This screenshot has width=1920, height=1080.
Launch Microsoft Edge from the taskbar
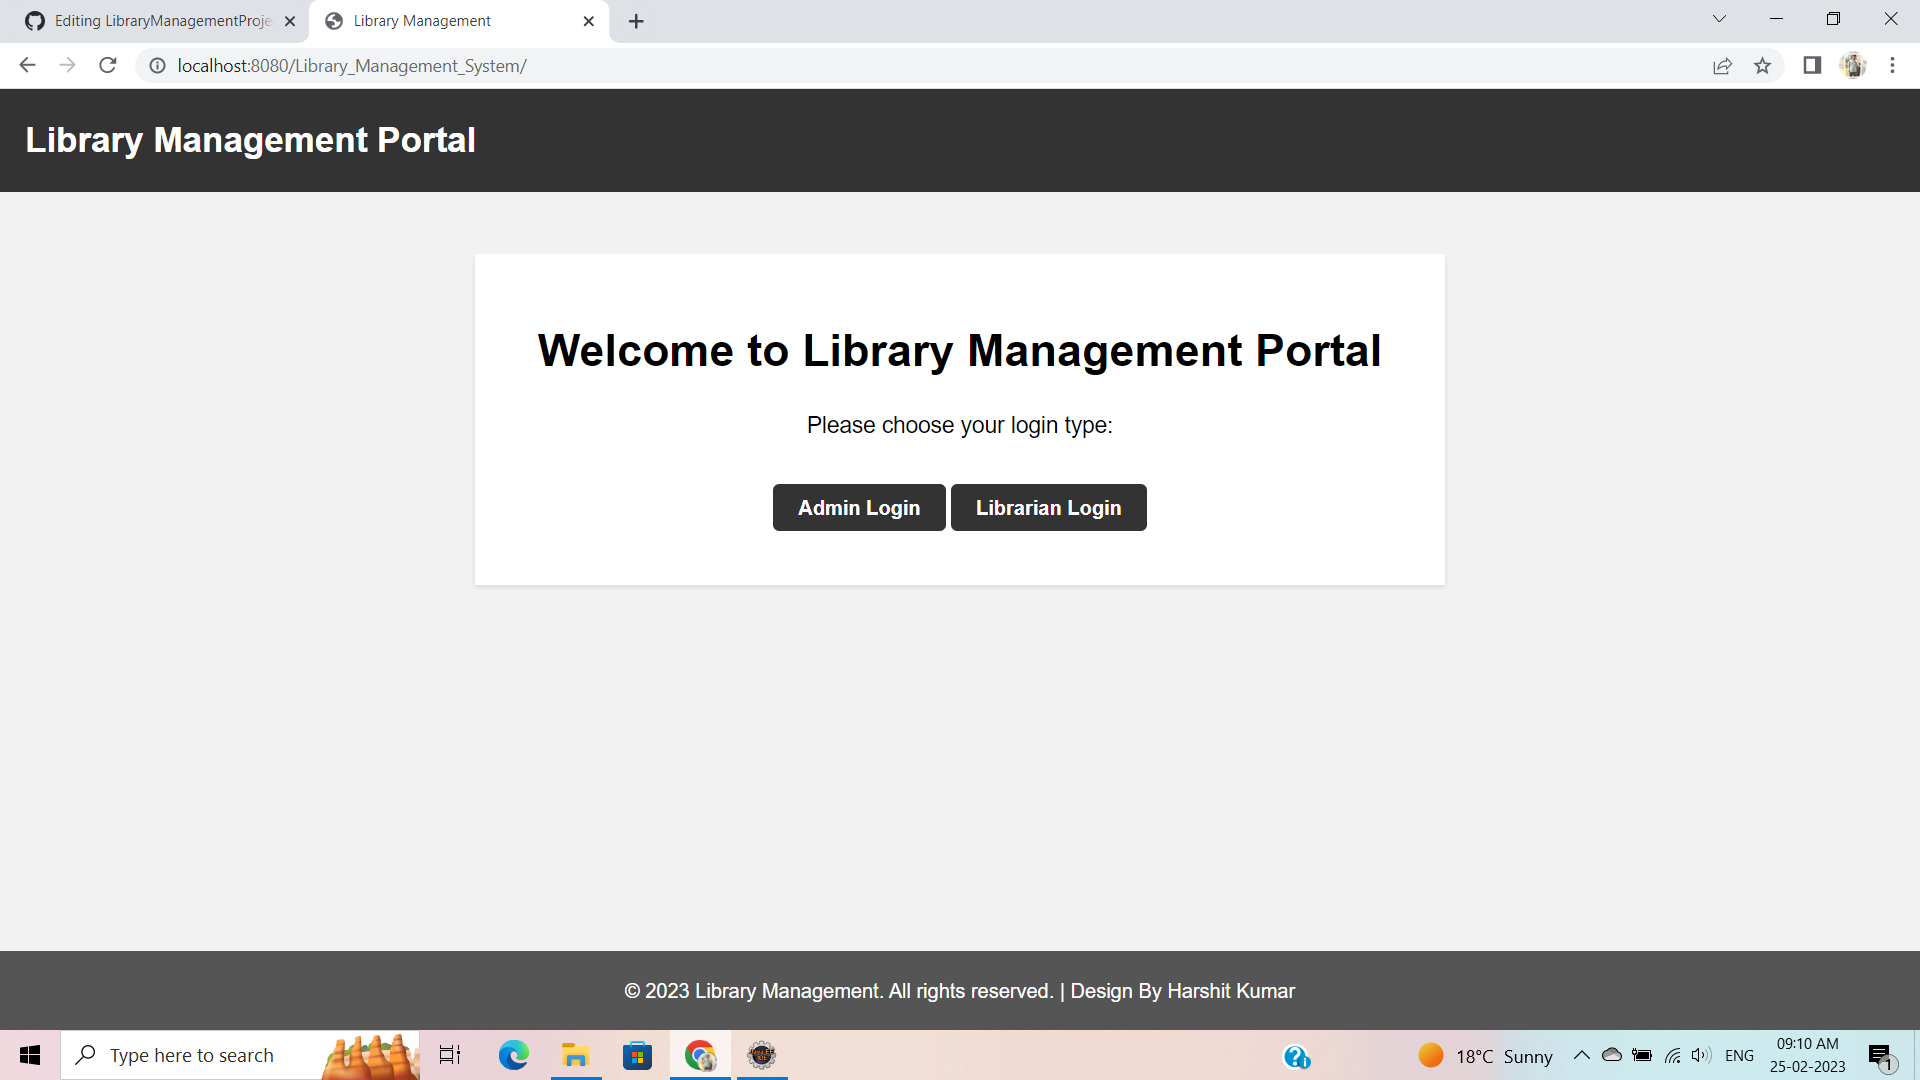click(x=514, y=1055)
